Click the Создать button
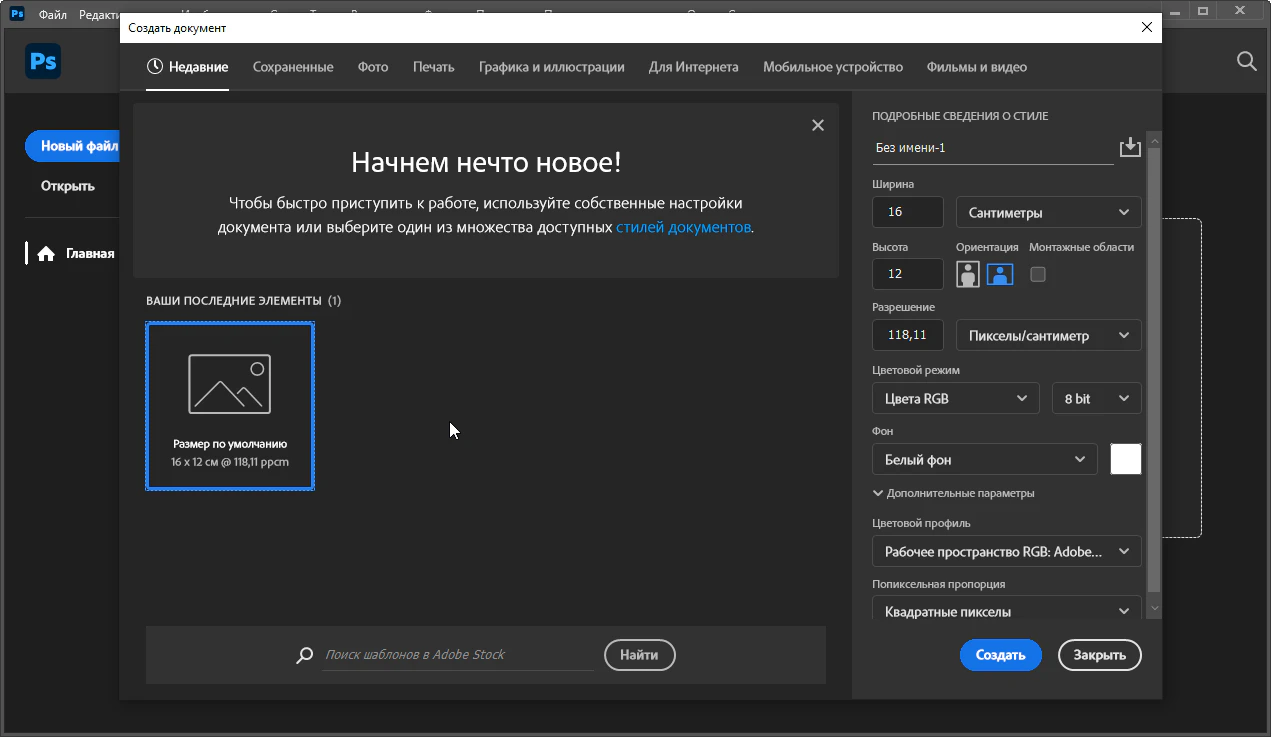 pos(1000,655)
